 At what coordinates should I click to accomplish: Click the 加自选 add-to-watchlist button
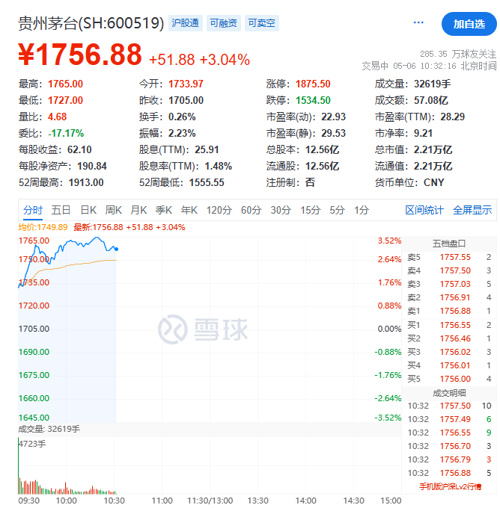(x=469, y=24)
